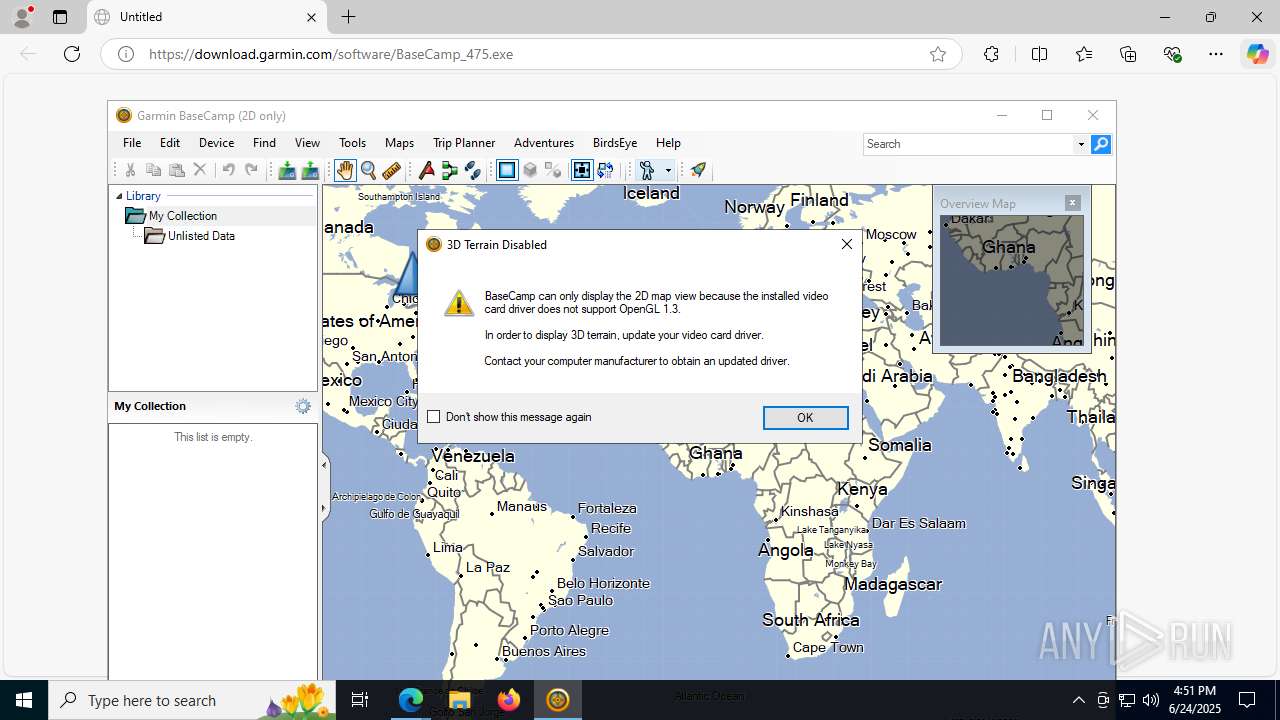Open the View menu
Image resolution: width=1280 pixels, height=720 pixels.
307,143
